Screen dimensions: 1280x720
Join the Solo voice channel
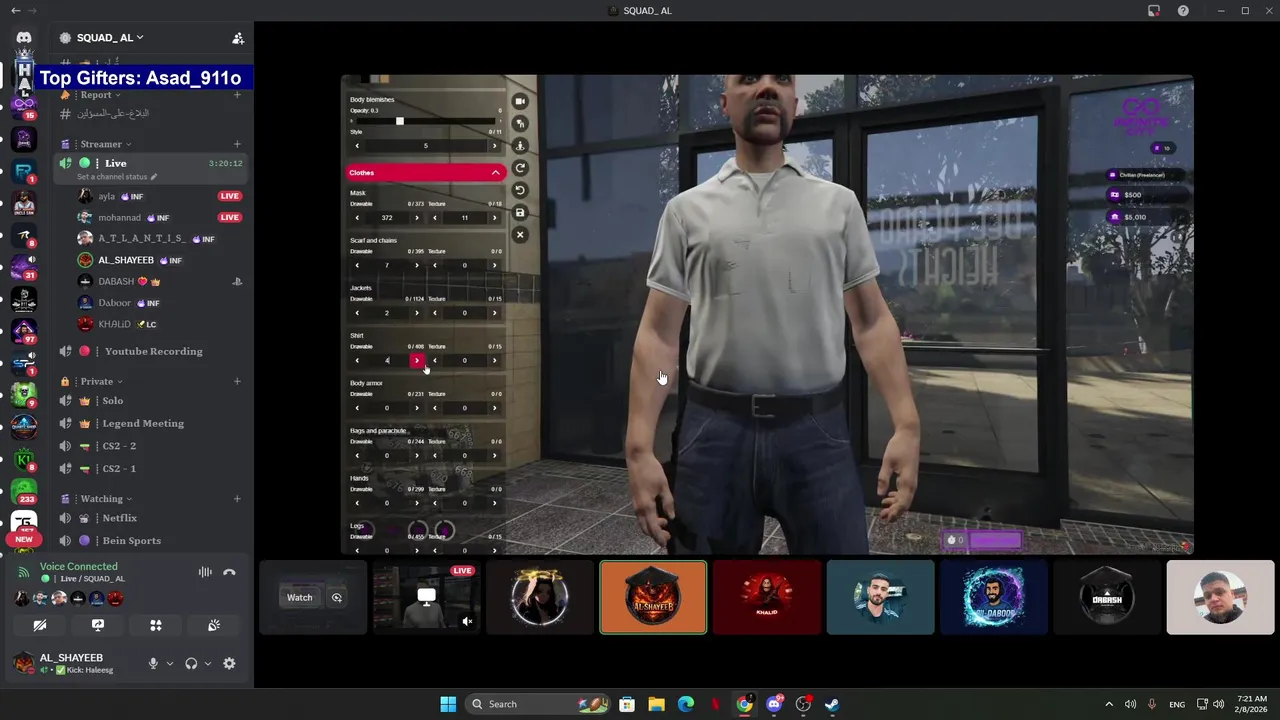tap(150, 400)
